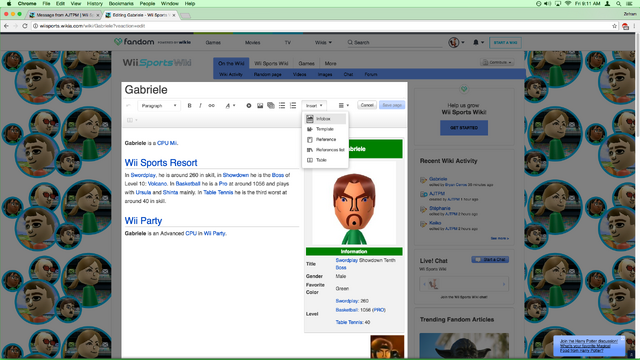The width and height of the screenshot is (640, 360).
Task: Choose Reference from Insert menu
Action: (325, 140)
